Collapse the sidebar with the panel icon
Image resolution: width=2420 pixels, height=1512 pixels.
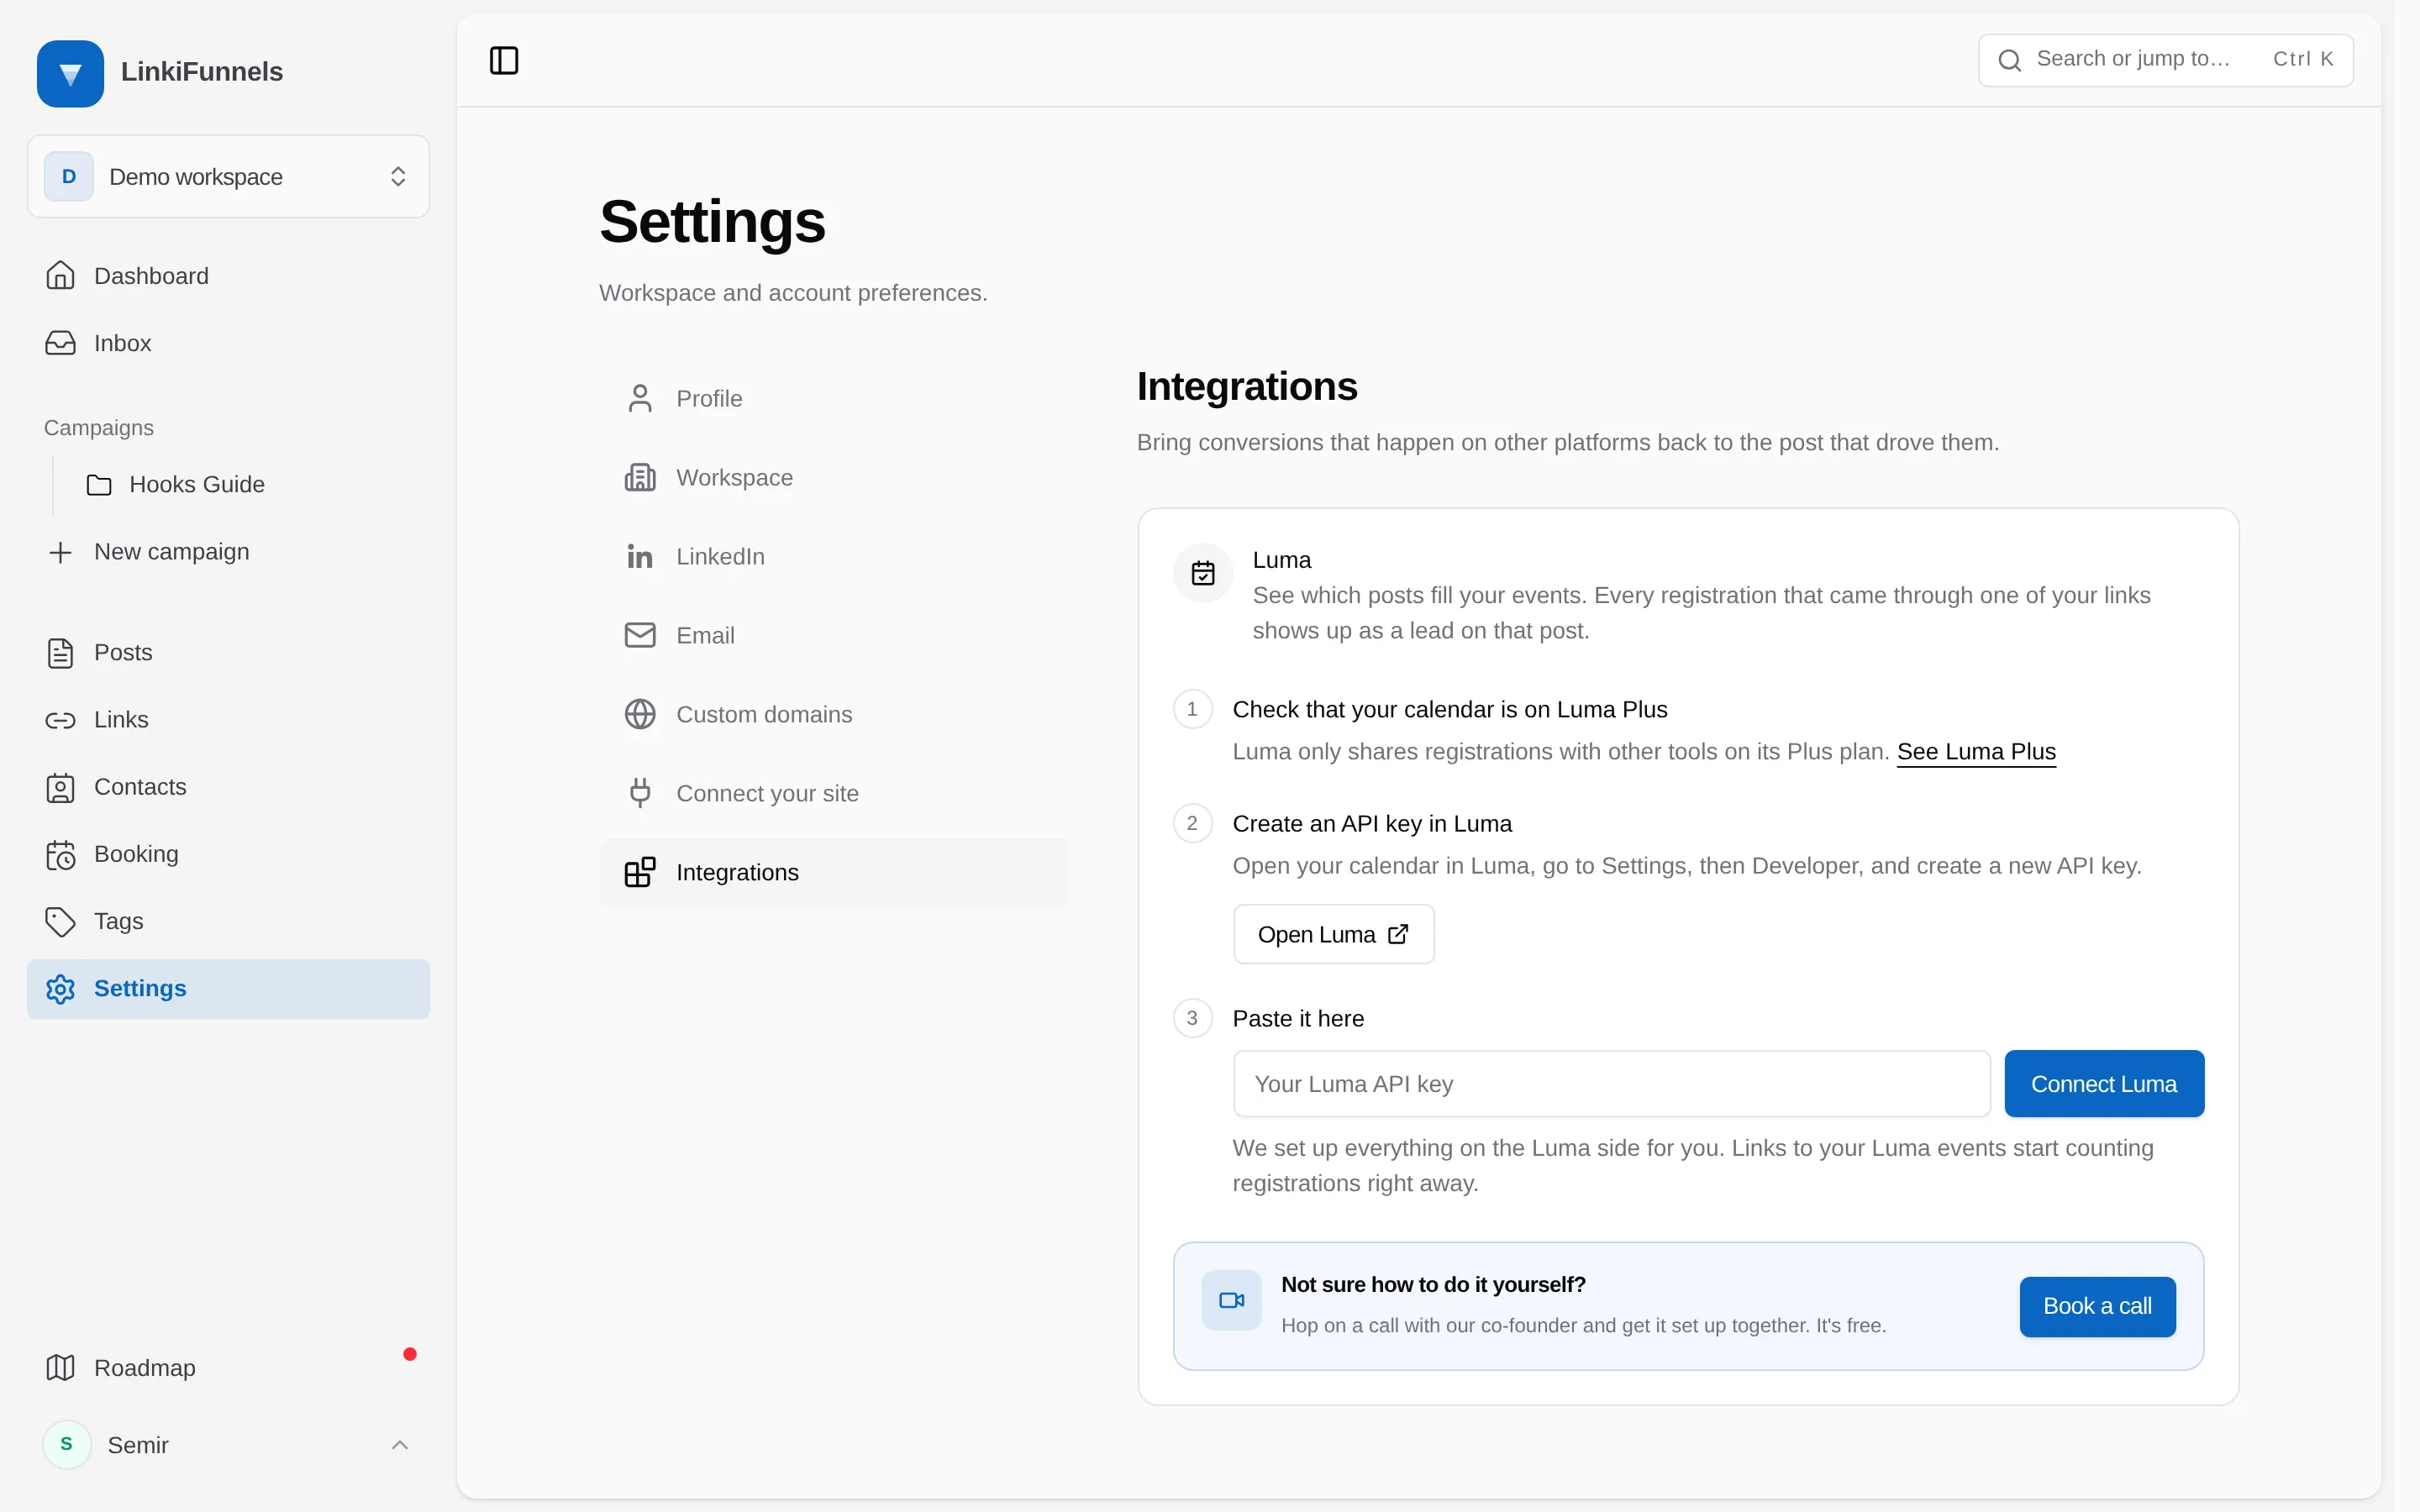pos(504,60)
